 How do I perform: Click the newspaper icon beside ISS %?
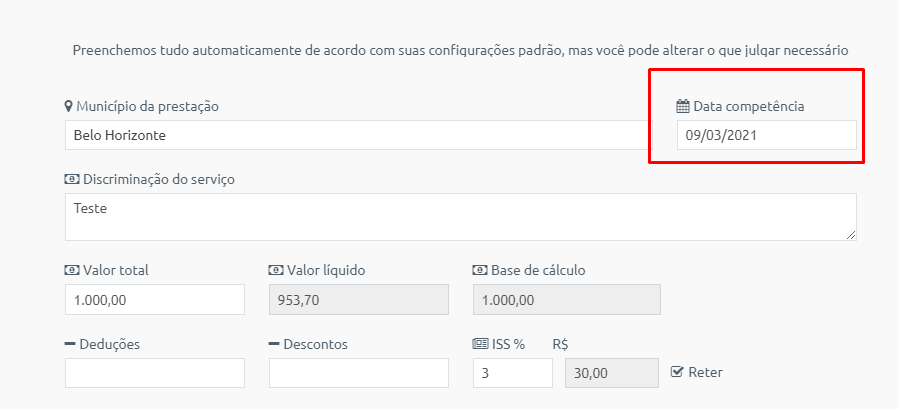(x=479, y=344)
